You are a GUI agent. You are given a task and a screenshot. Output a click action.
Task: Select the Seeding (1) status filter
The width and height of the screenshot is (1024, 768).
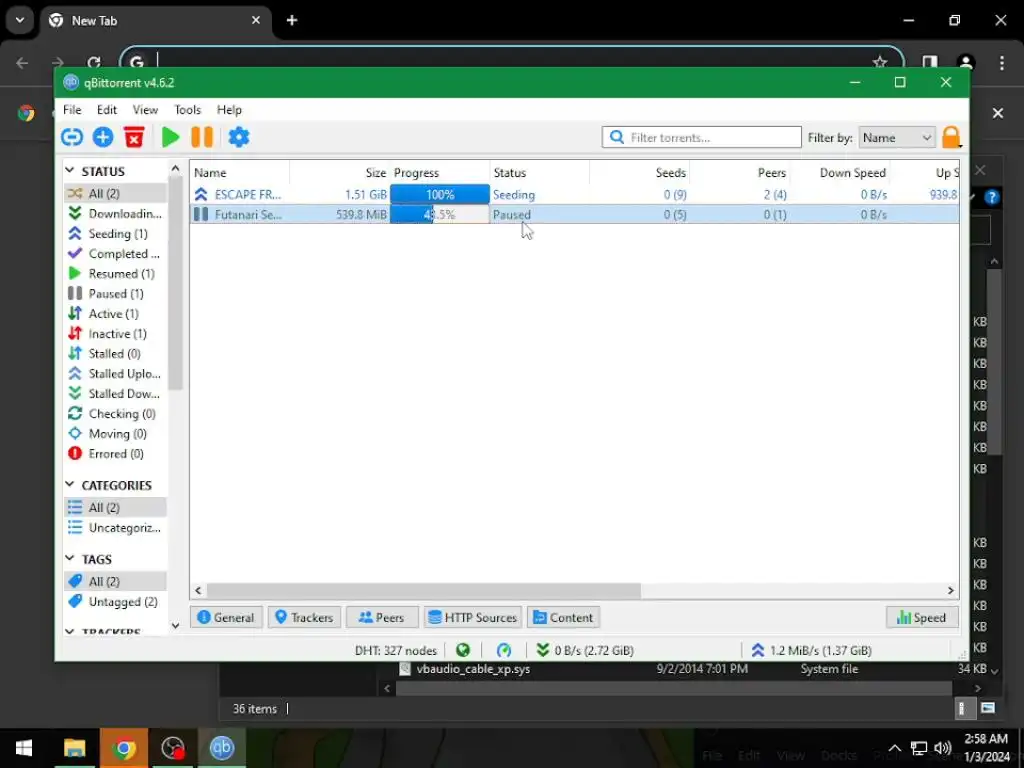(116, 233)
